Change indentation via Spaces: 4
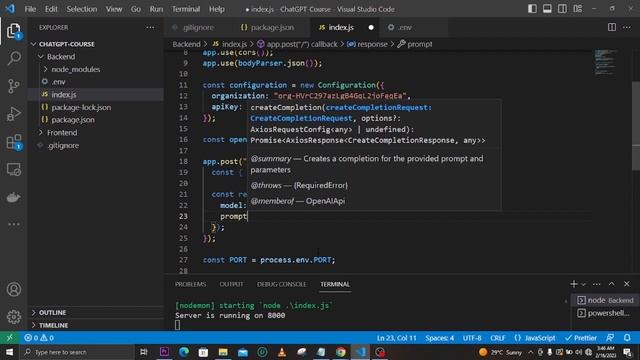 439,338
